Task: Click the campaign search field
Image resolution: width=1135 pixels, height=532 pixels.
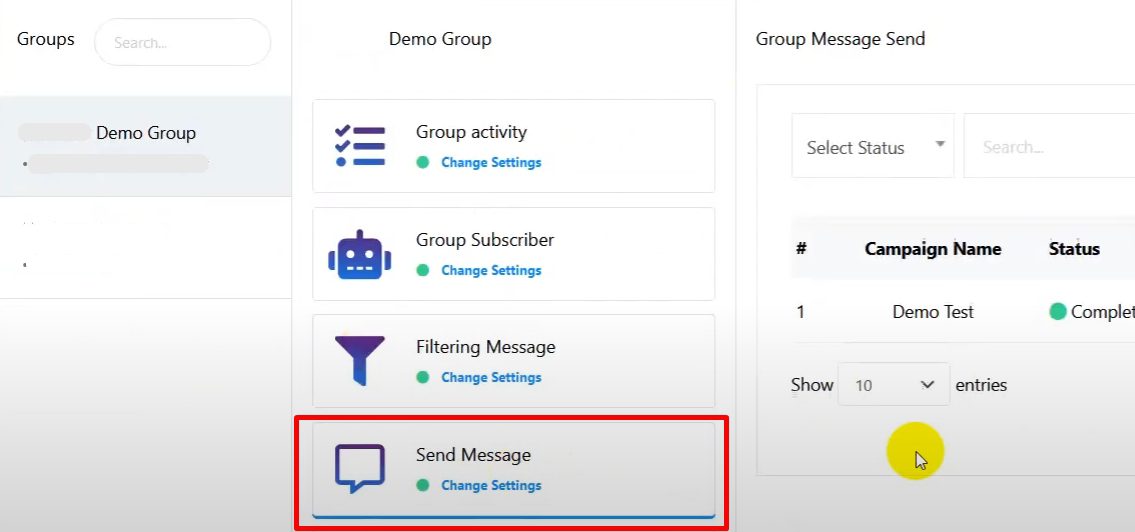Action: 1045,146
